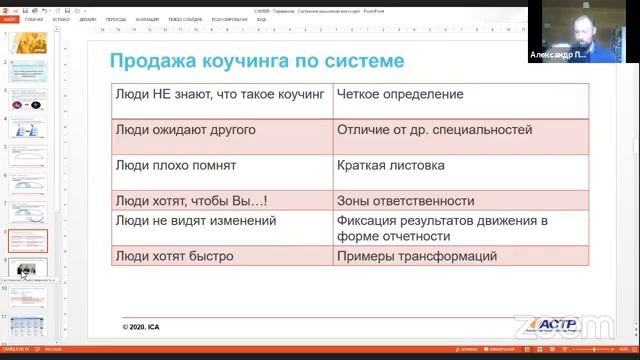
Task: Click the language indicator 'русский' in status bar
Action: coord(53,349)
